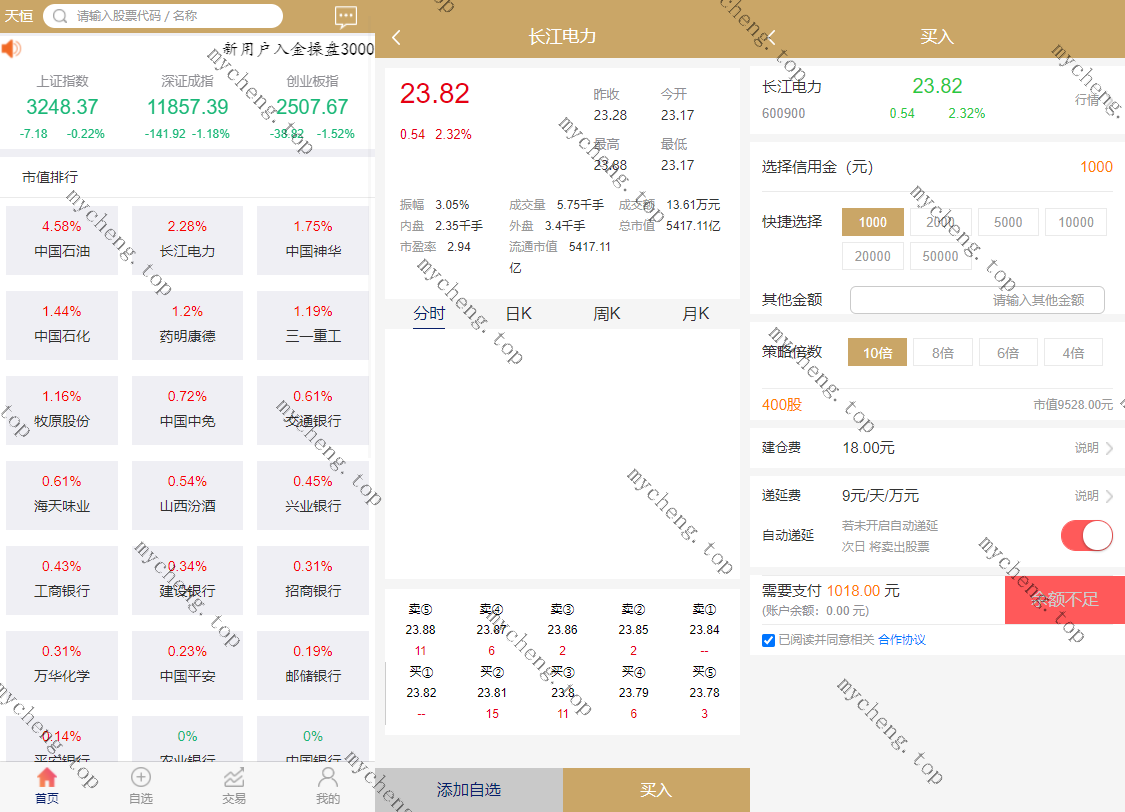Image resolution: width=1125 pixels, height=812 pixels.
Task: Select the 1000 credit amount option
Action: pyautogui.click(x=872, y=222)
